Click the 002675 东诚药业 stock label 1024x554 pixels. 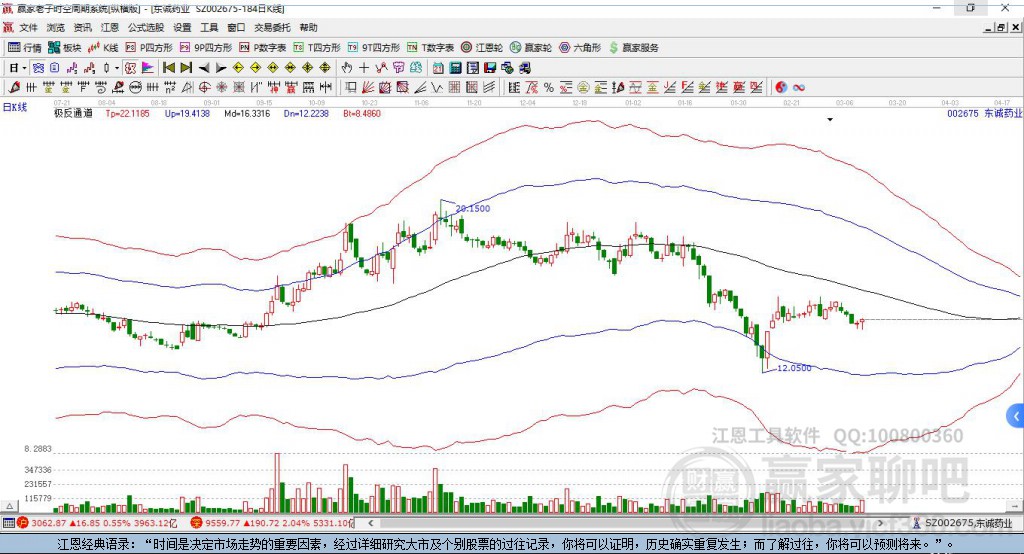tap(985, 113)
